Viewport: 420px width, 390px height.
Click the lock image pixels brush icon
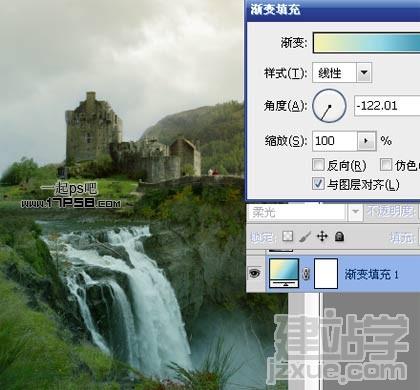[305, 237]
